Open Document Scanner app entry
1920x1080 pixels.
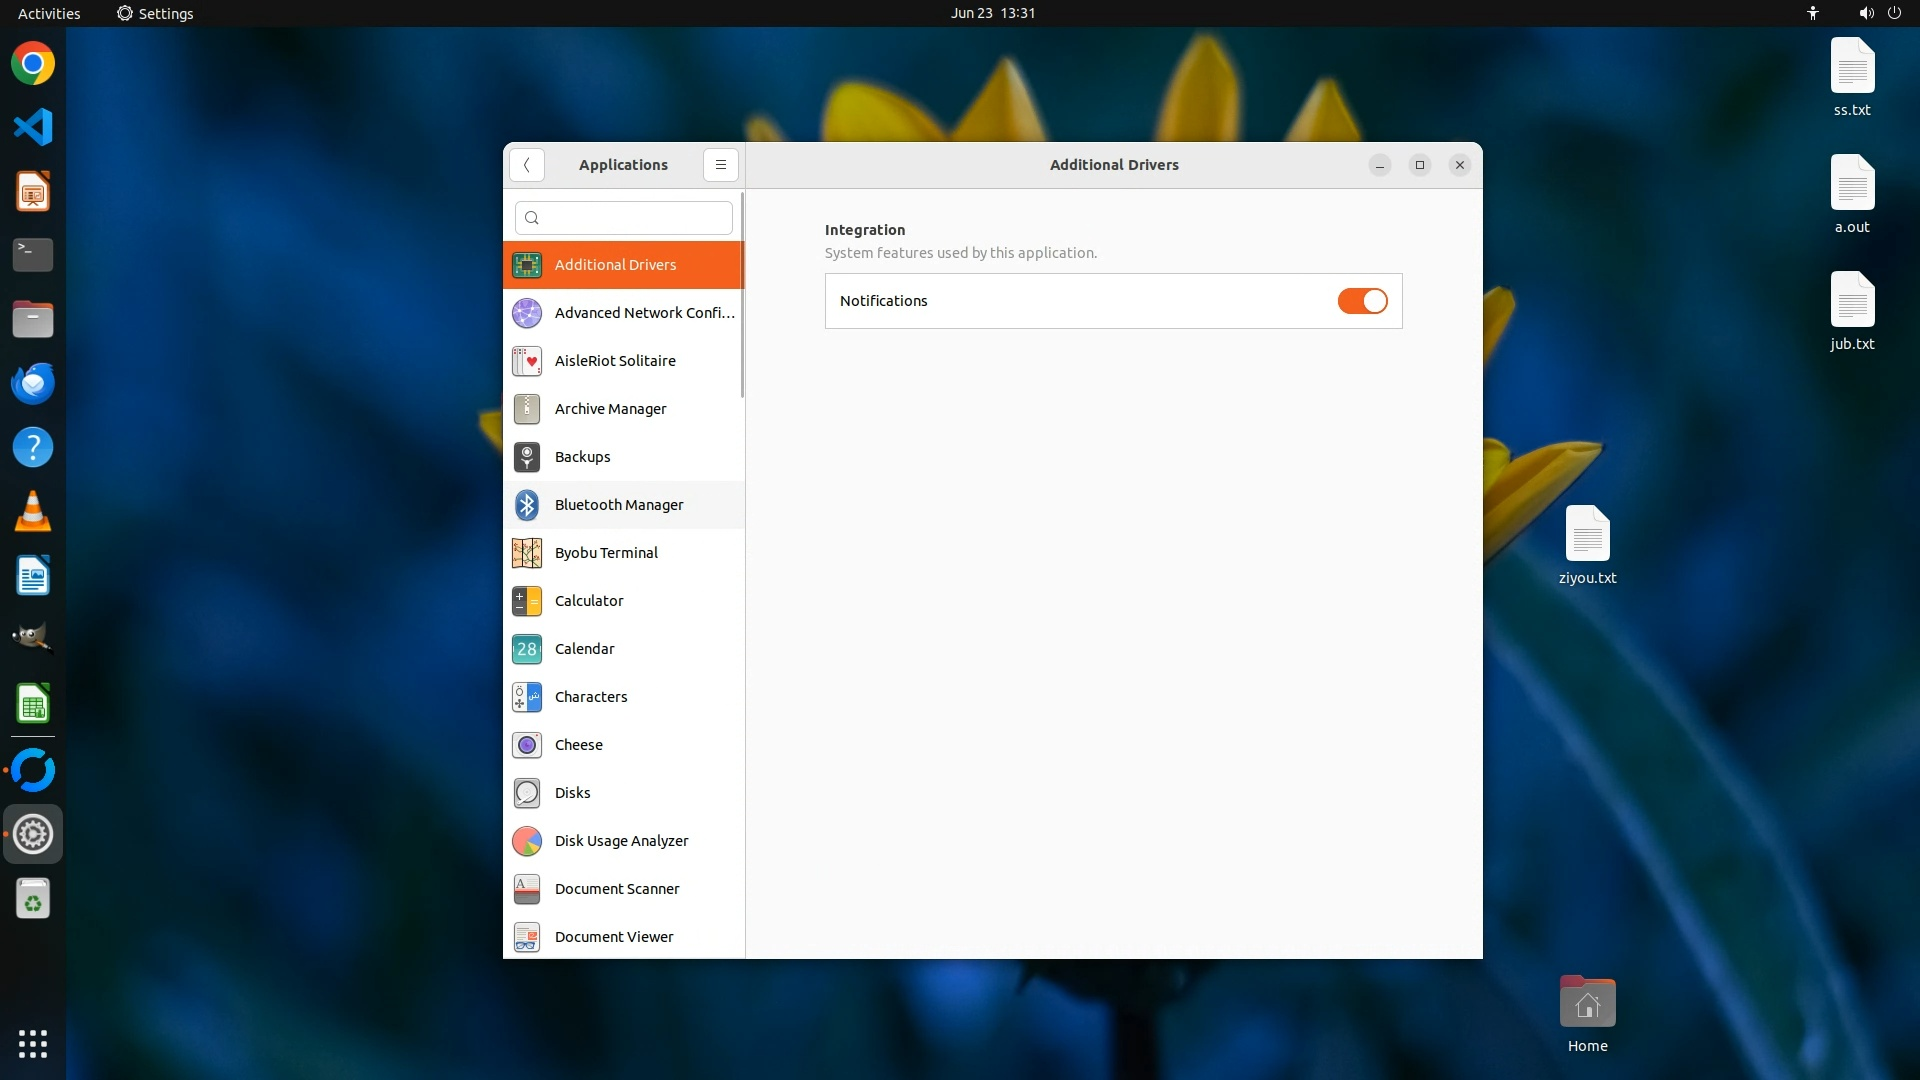tap(617, 889)
